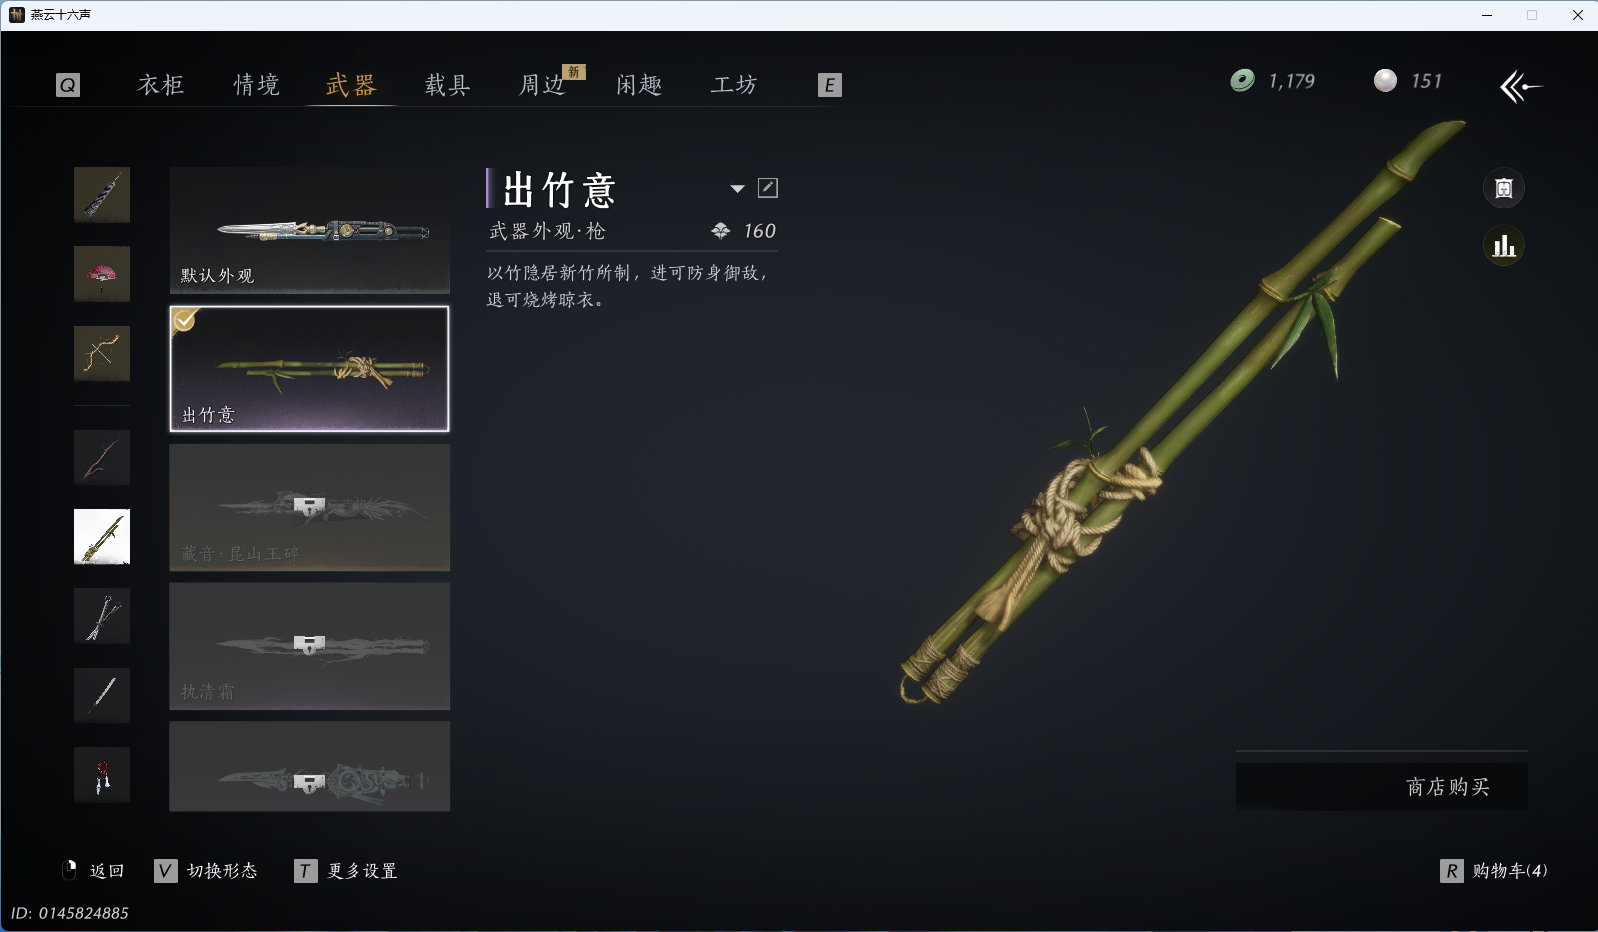This screenshot has height=932, width=1598.
Task: Select the 默认外观 weapon thumbnail
Action: click(309, 230)
